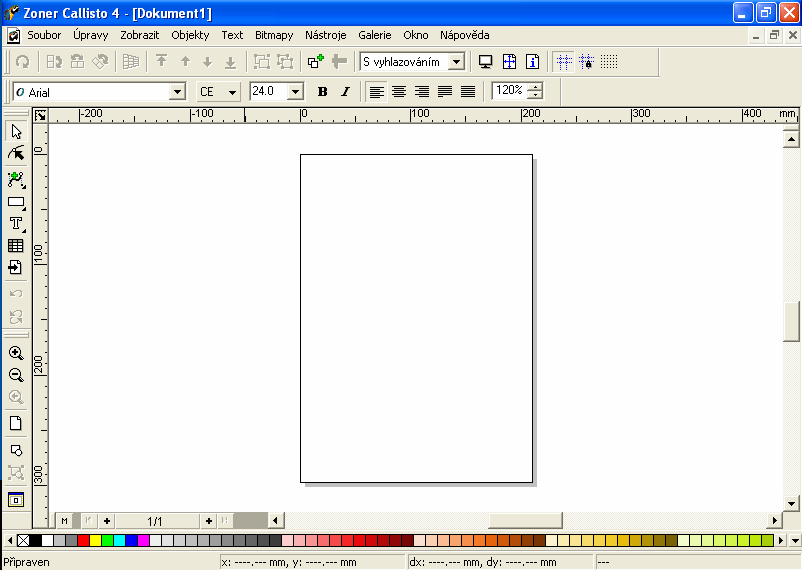The width and height of the screenshot is (802, 570).
Task: Select the Text tool
Action: (16, 224)
